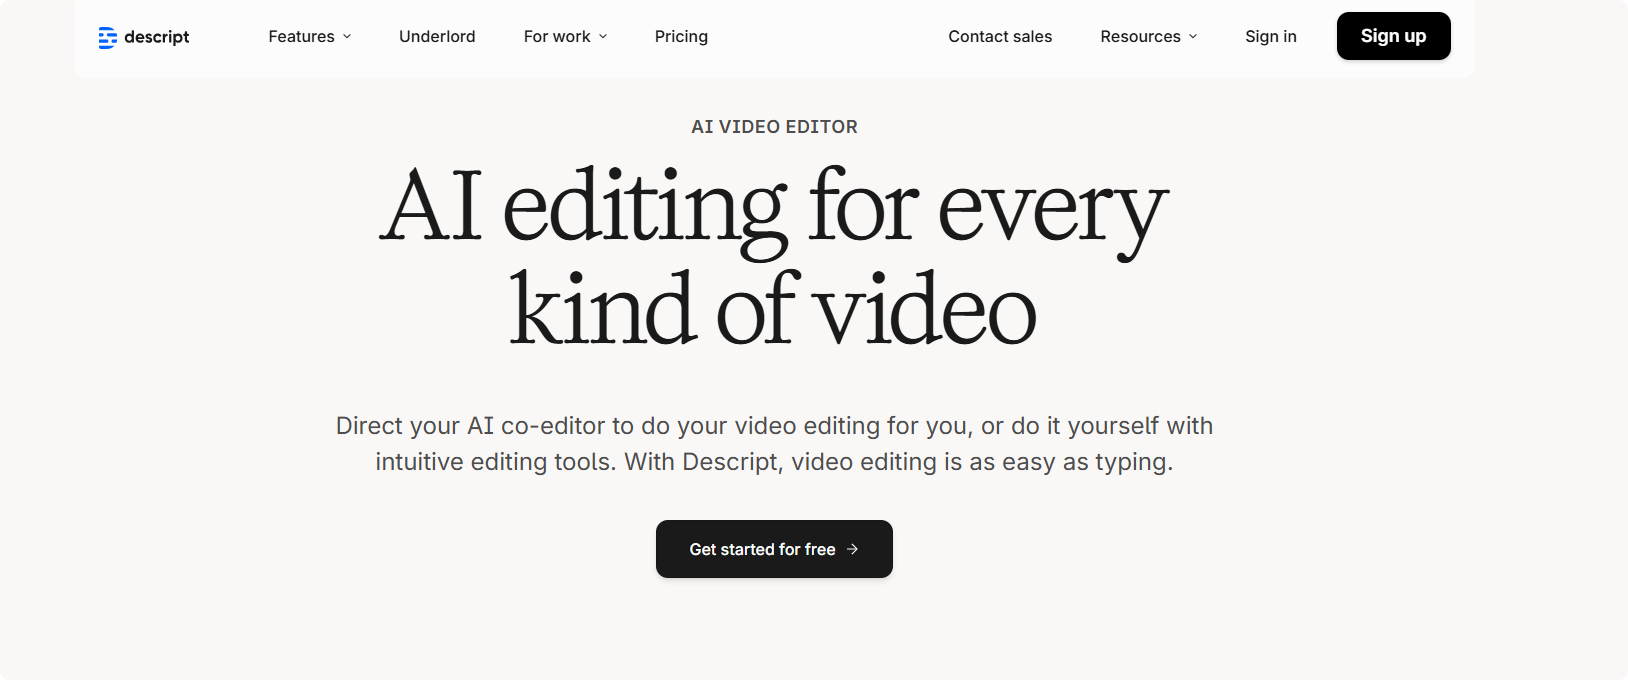Click the 'Direct your AI co-editor' paragraph line
The height and width of the screenshot is (680, 1628).
tap(774, 426)
